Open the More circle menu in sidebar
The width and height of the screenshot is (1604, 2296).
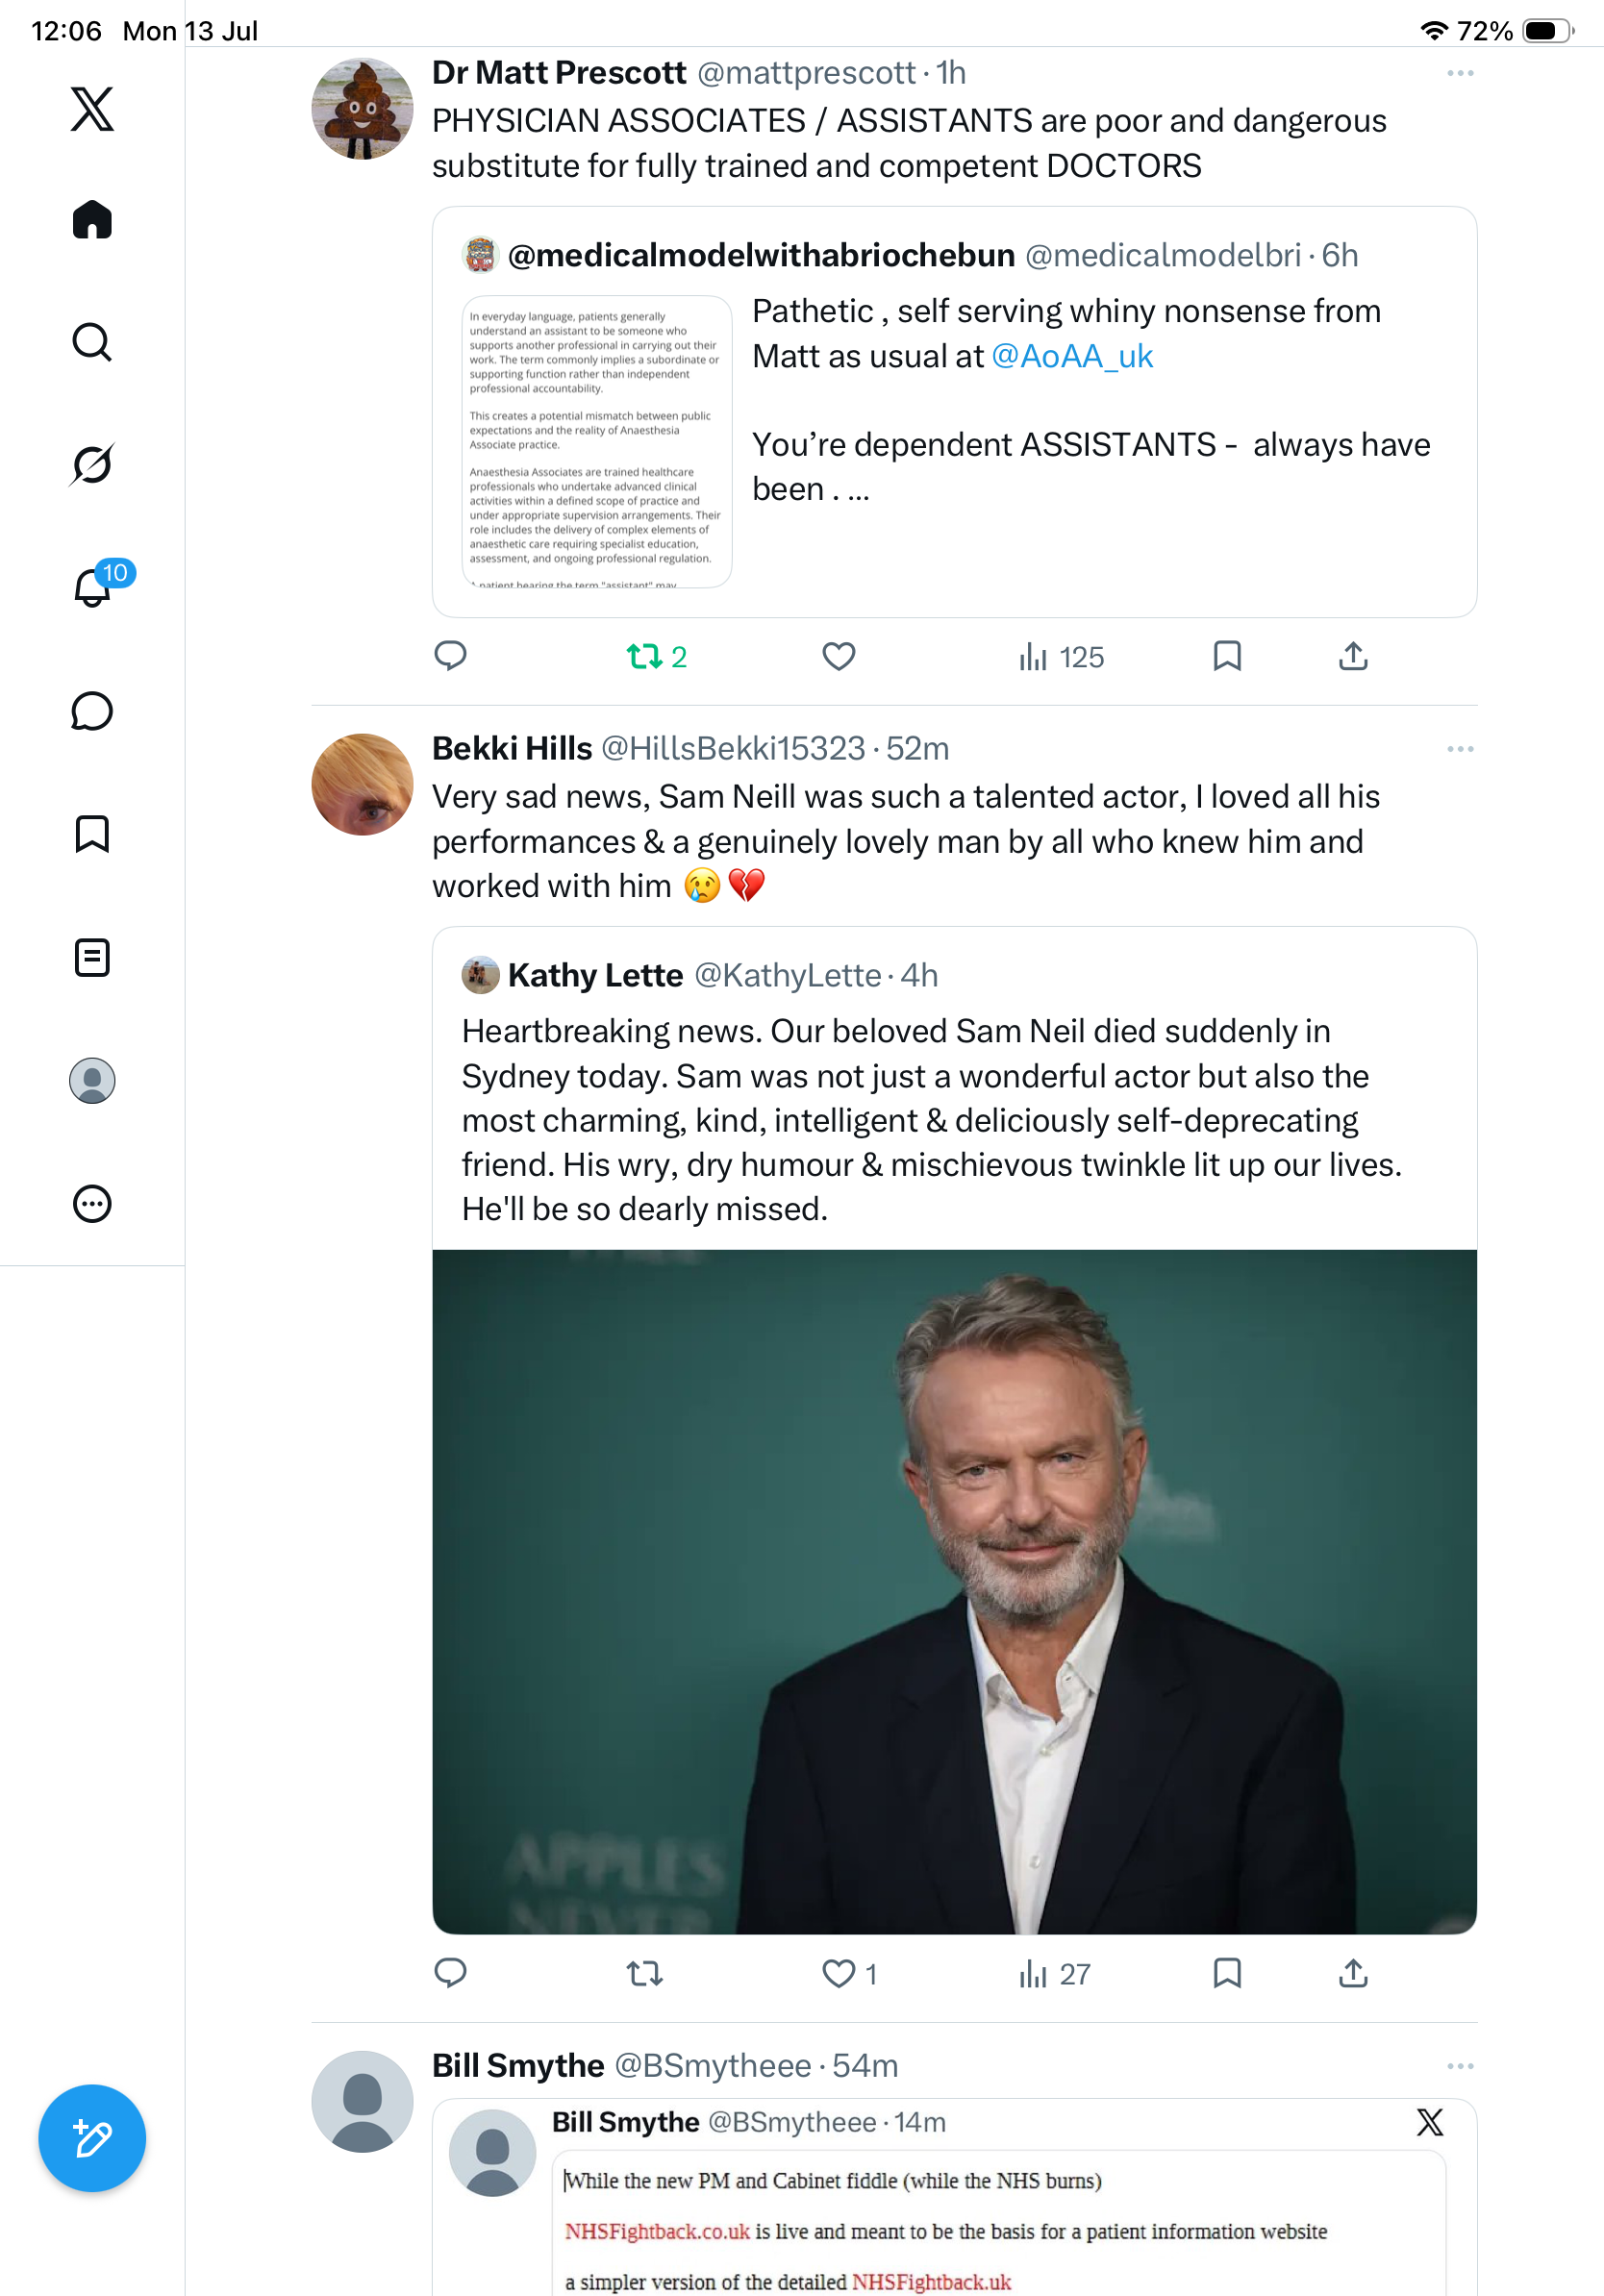click(x=92, y=1204)
